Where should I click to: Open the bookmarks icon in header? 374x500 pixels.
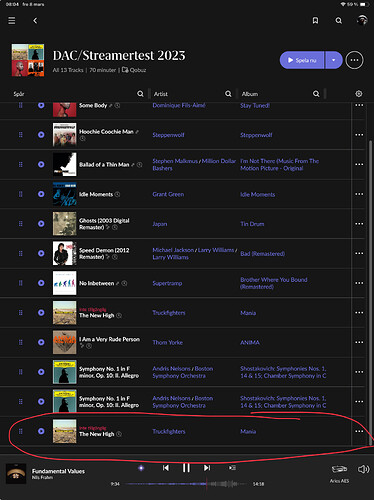315,21
